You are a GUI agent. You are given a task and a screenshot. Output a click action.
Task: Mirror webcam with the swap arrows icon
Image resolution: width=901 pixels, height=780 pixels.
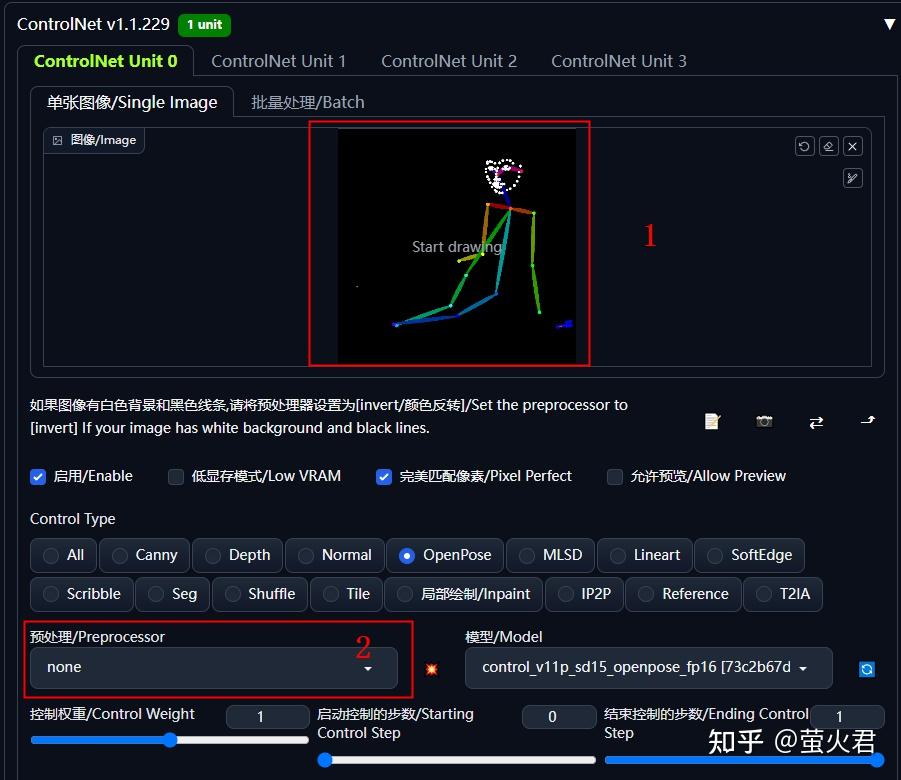point(816,421)
